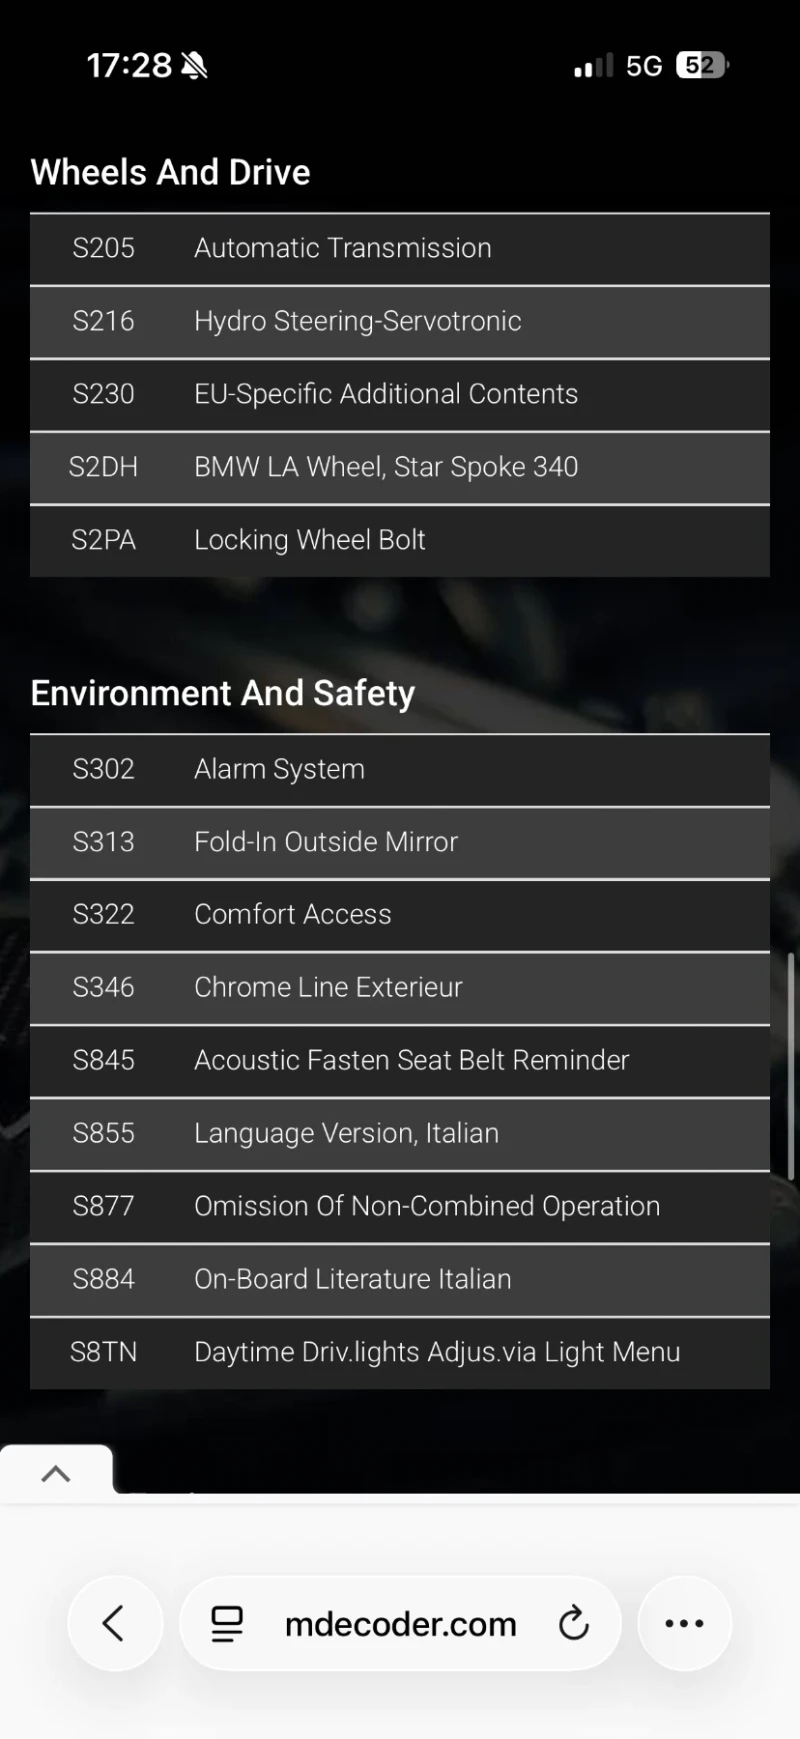
Task: Select the S205 Automatic Transmission row
Action: 400,248
